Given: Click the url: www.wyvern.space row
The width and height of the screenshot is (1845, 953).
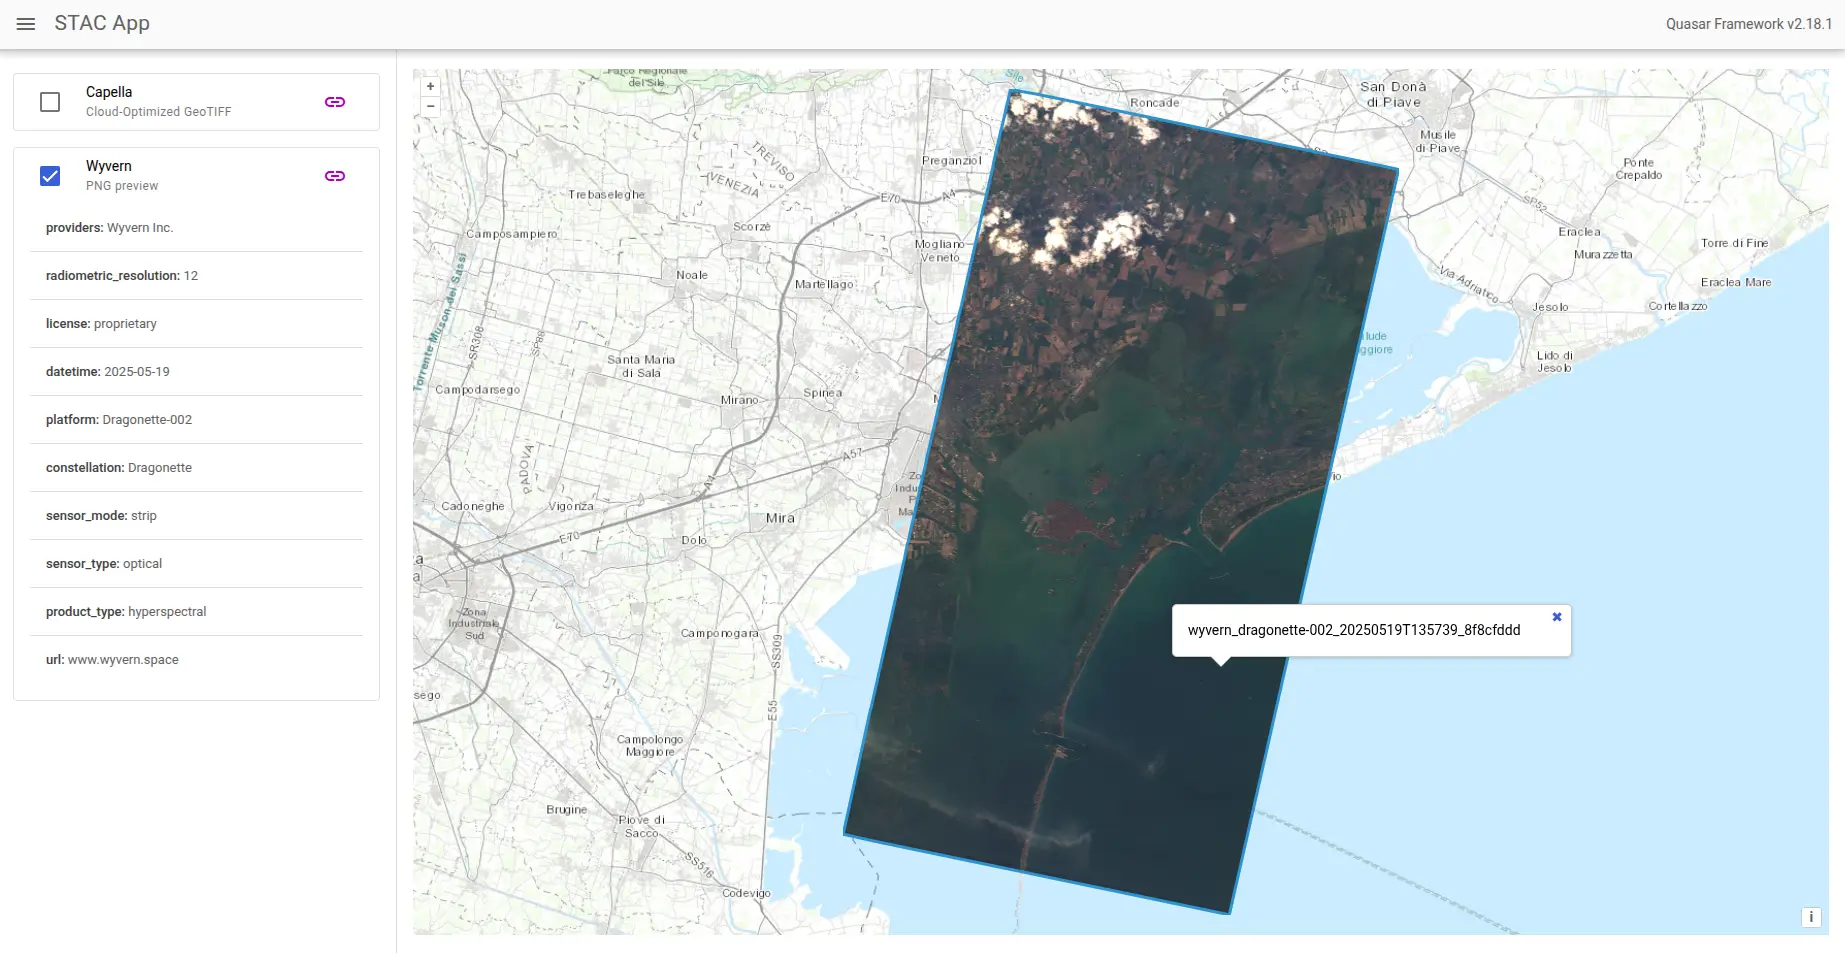Looking at the screenshot, I should pyautogui.click(x=196, y=660).
